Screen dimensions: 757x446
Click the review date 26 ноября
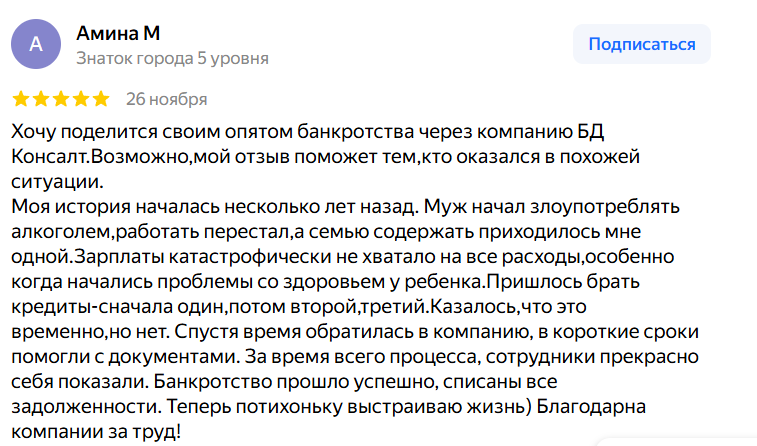click(x=166, y=99)
